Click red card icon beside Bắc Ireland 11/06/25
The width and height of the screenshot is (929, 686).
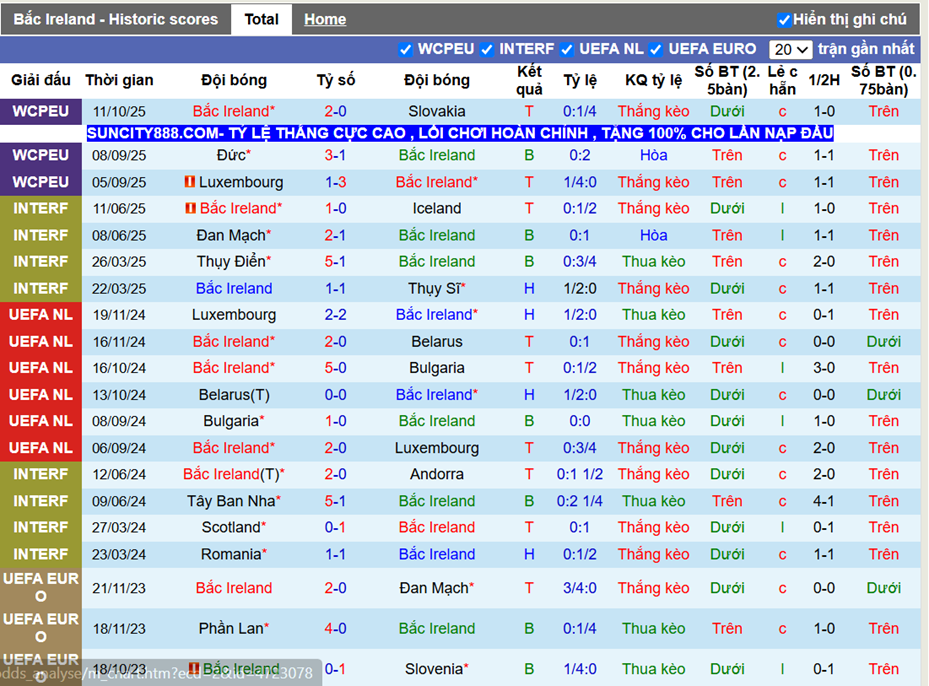[x=190, y=208]
